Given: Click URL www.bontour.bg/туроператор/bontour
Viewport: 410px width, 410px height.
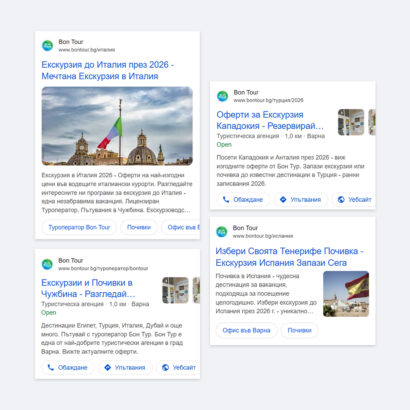Looking at the screenshot, I should click(x=103, y=268).
